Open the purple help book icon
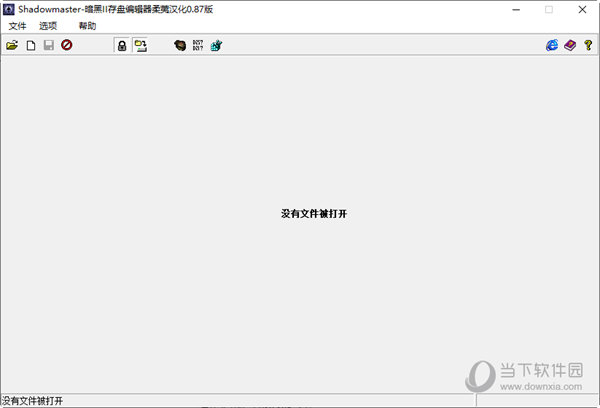This screenshot has width=600, height=408. 570,46
